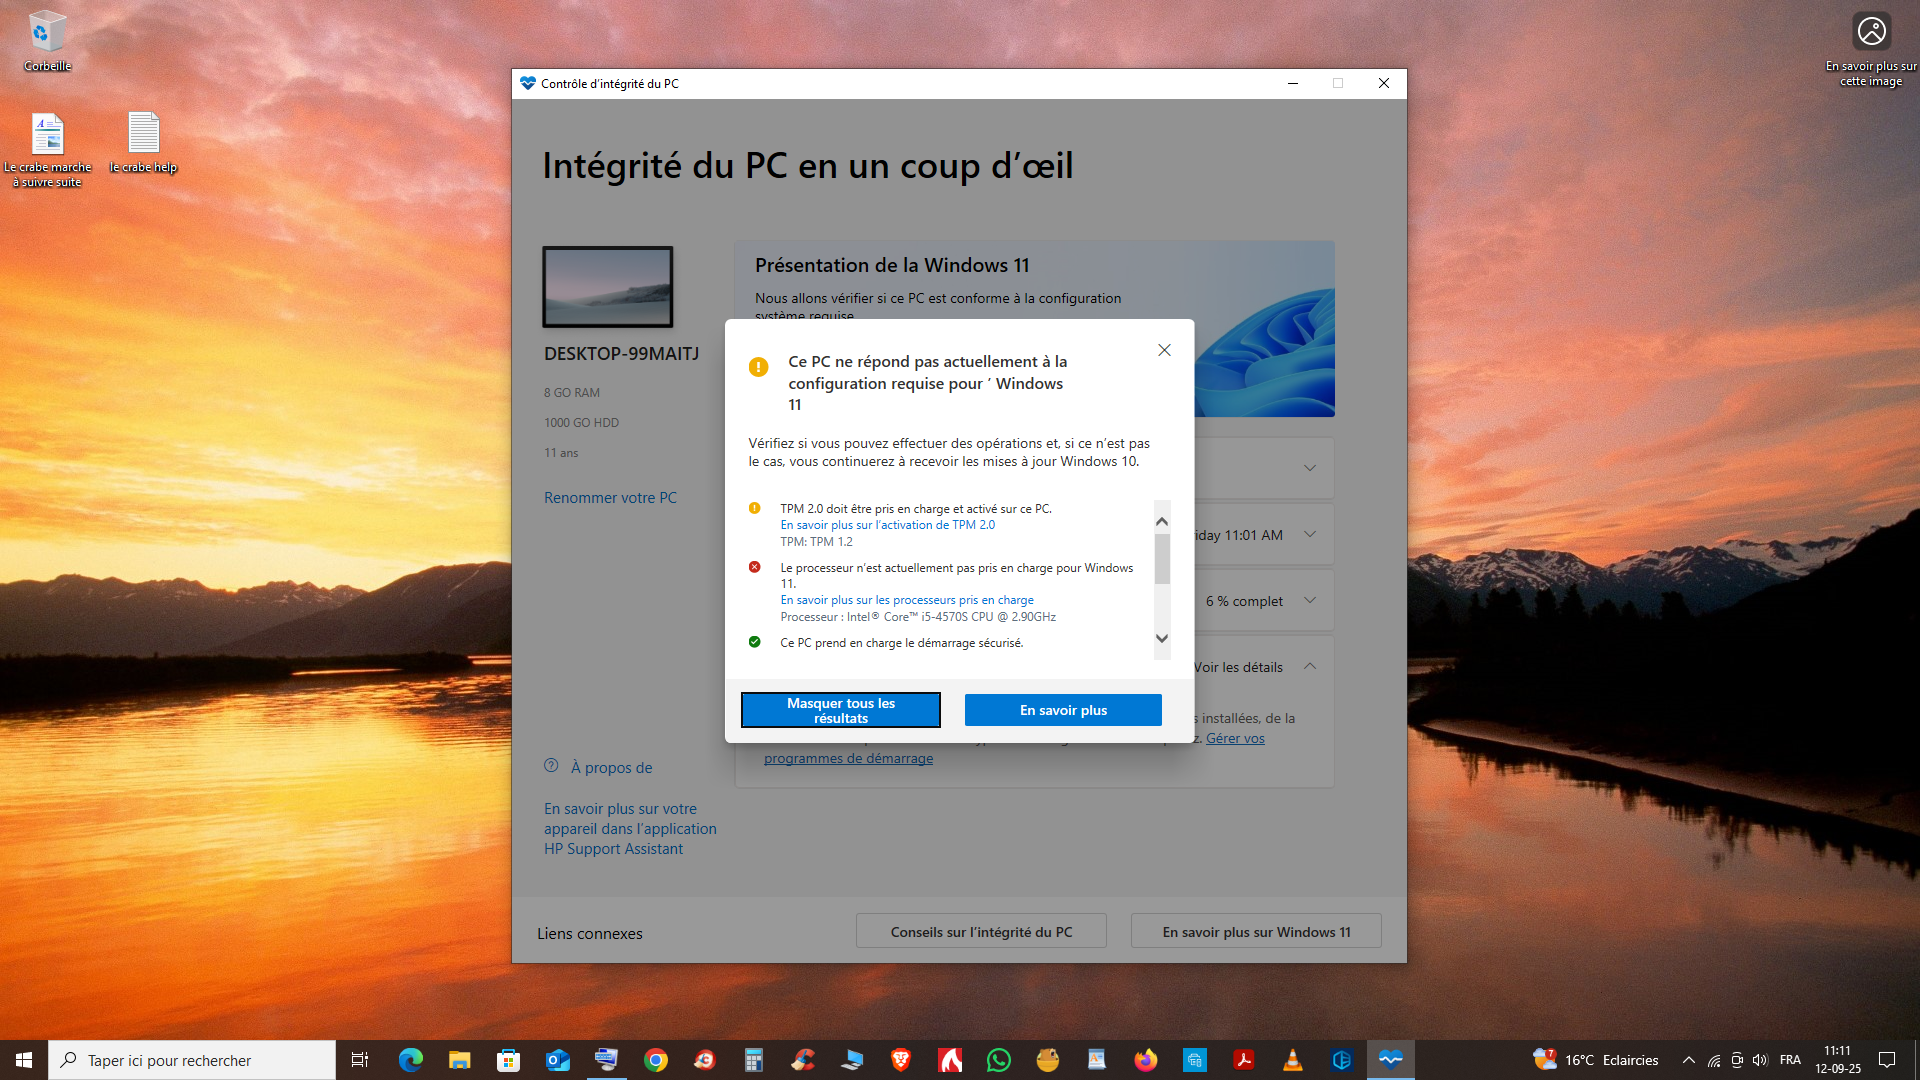Click En savoir plus sur Windows 11
Image resolution: width=1920 pixels, height=1080 pixels.
click(1256, 931)
